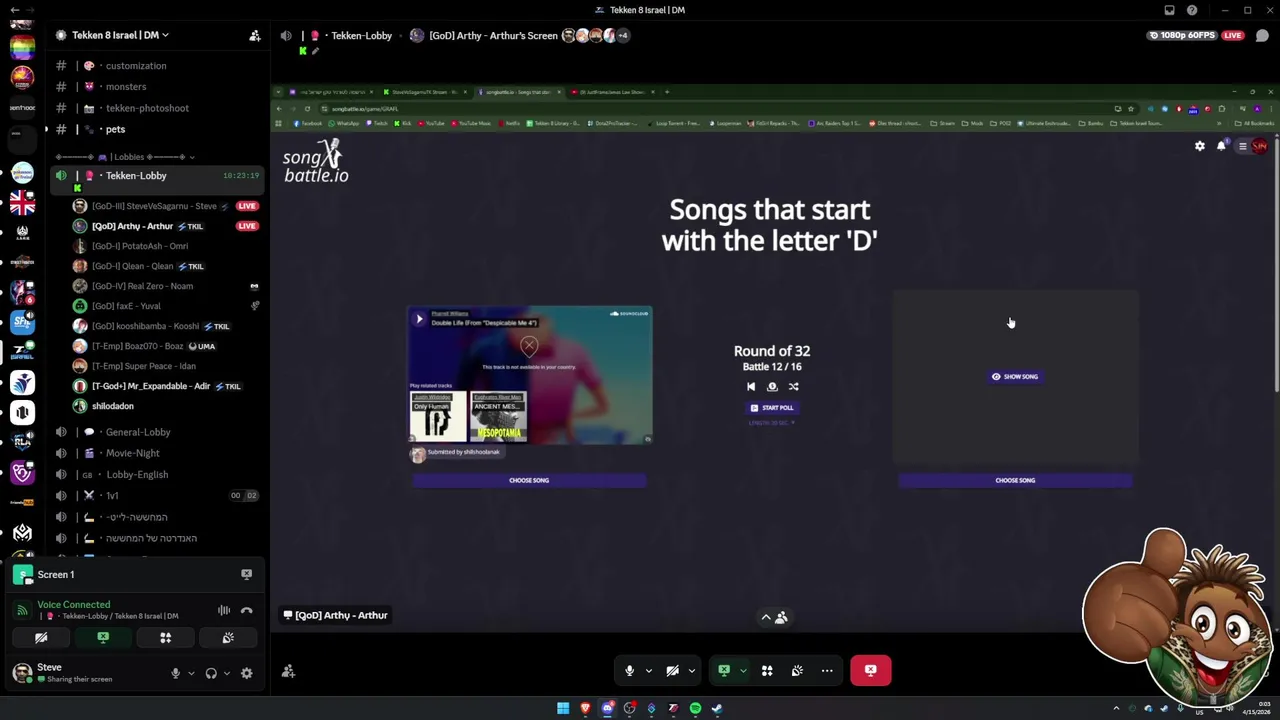Image resolution: width=1280 pixels, height=720 pixels.
Task: Disconnect from voice with hang-up icon
Action: tap(246, 610)
